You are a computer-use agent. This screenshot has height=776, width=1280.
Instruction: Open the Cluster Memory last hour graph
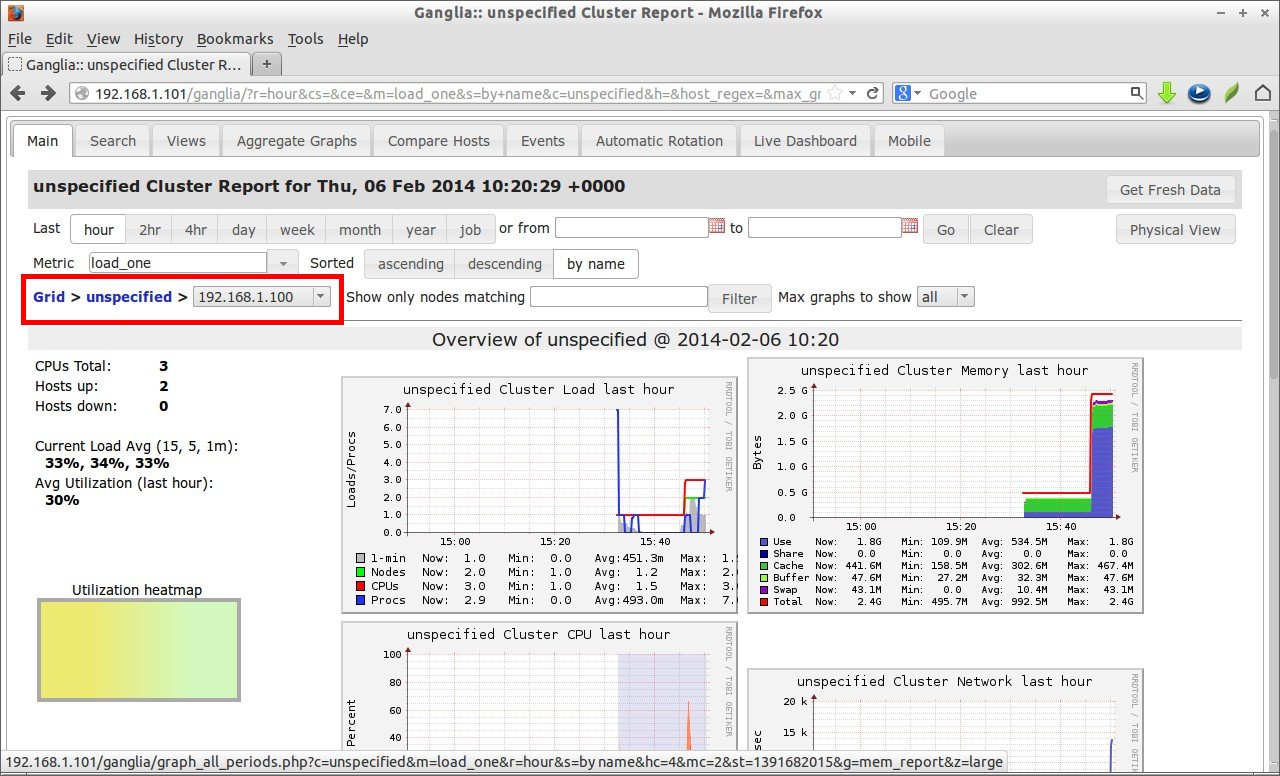[x=945, y=485]
